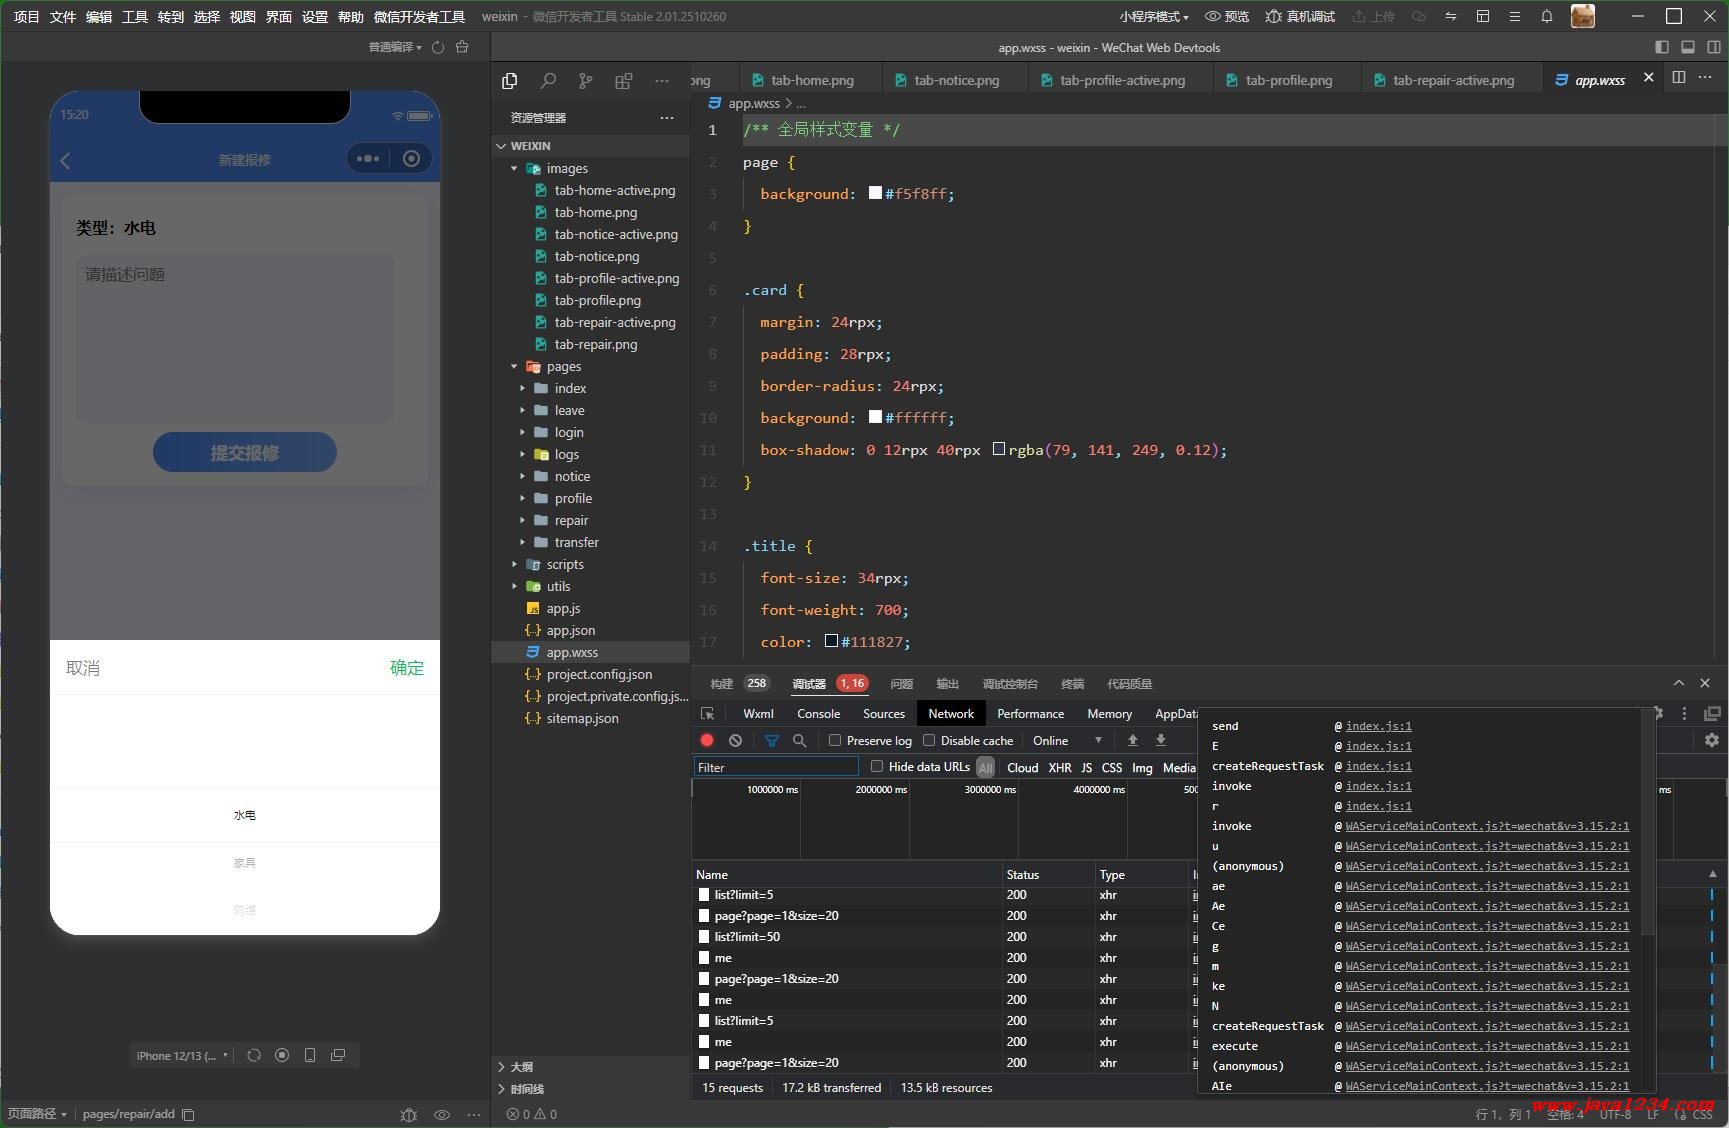Image resolution: width=1729 pixels, height=1128 pixels.
Task: Click 取消 in the picker sheet
Action: [83, 667]
